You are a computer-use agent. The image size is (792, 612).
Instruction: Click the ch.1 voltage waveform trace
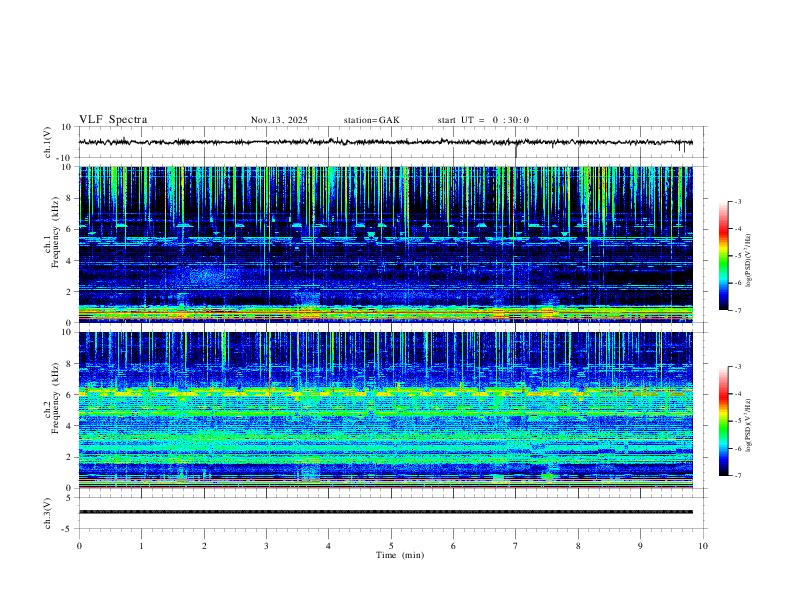tap(385, 142)
